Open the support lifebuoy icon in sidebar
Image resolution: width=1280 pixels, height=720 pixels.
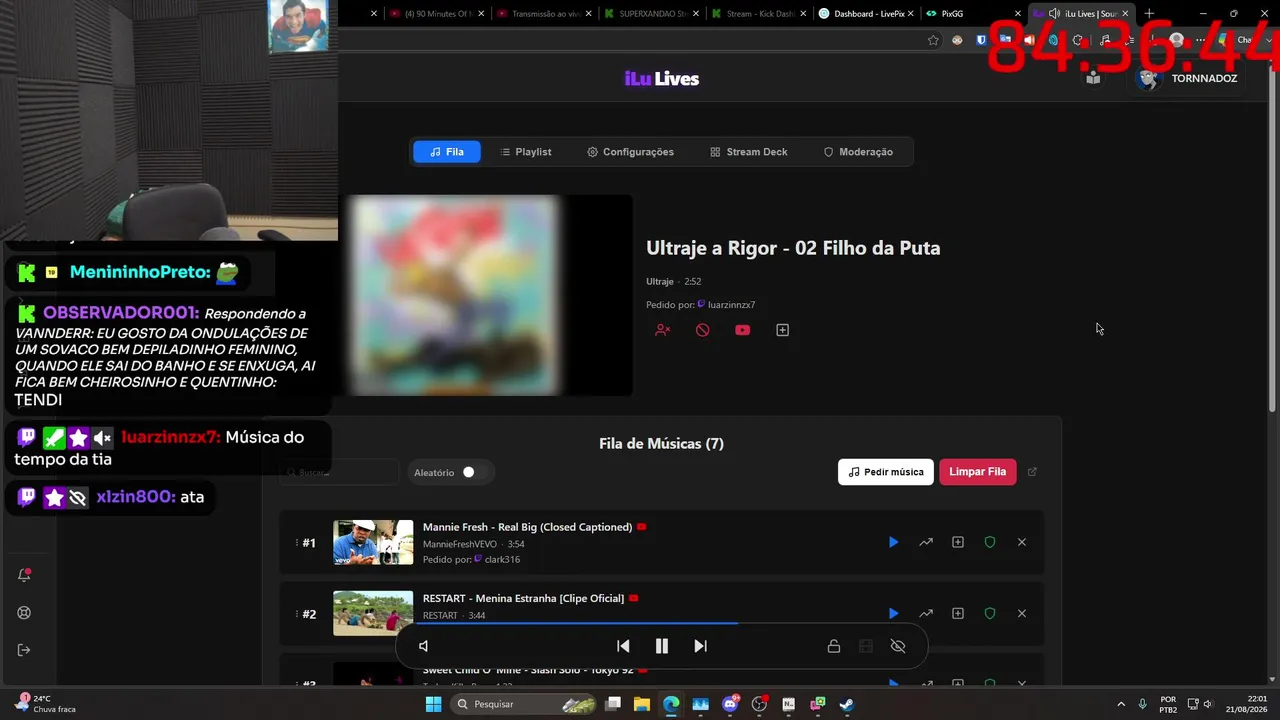[25, 613]
